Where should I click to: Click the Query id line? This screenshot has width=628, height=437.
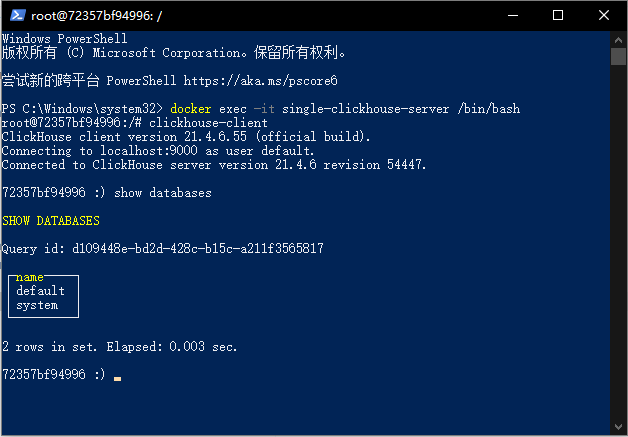pos(163,249)
